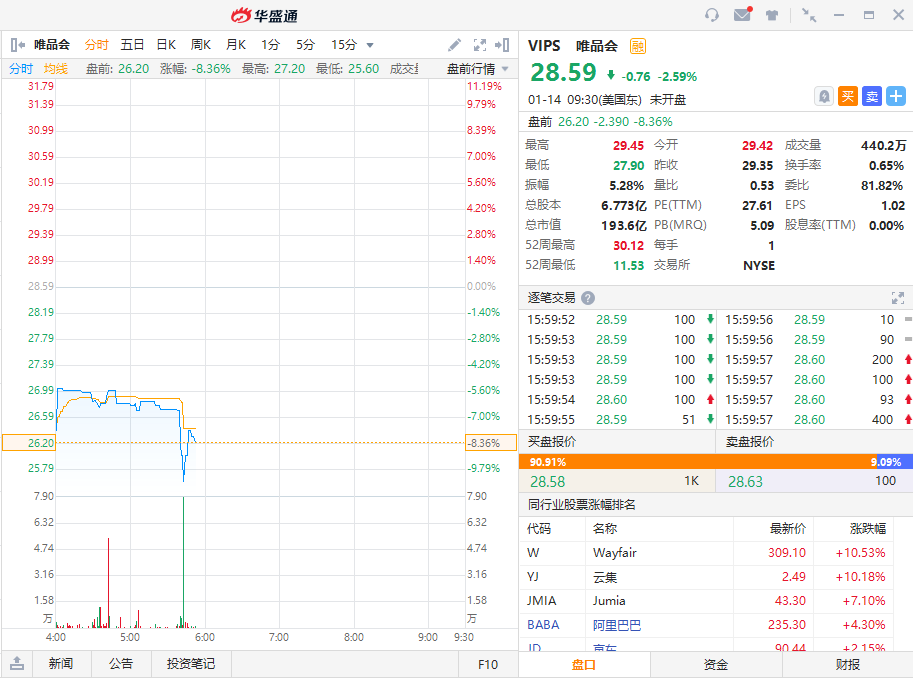Click the 名称 column header
The height and width of the screenshot is (678, 913).
point(605,528)
